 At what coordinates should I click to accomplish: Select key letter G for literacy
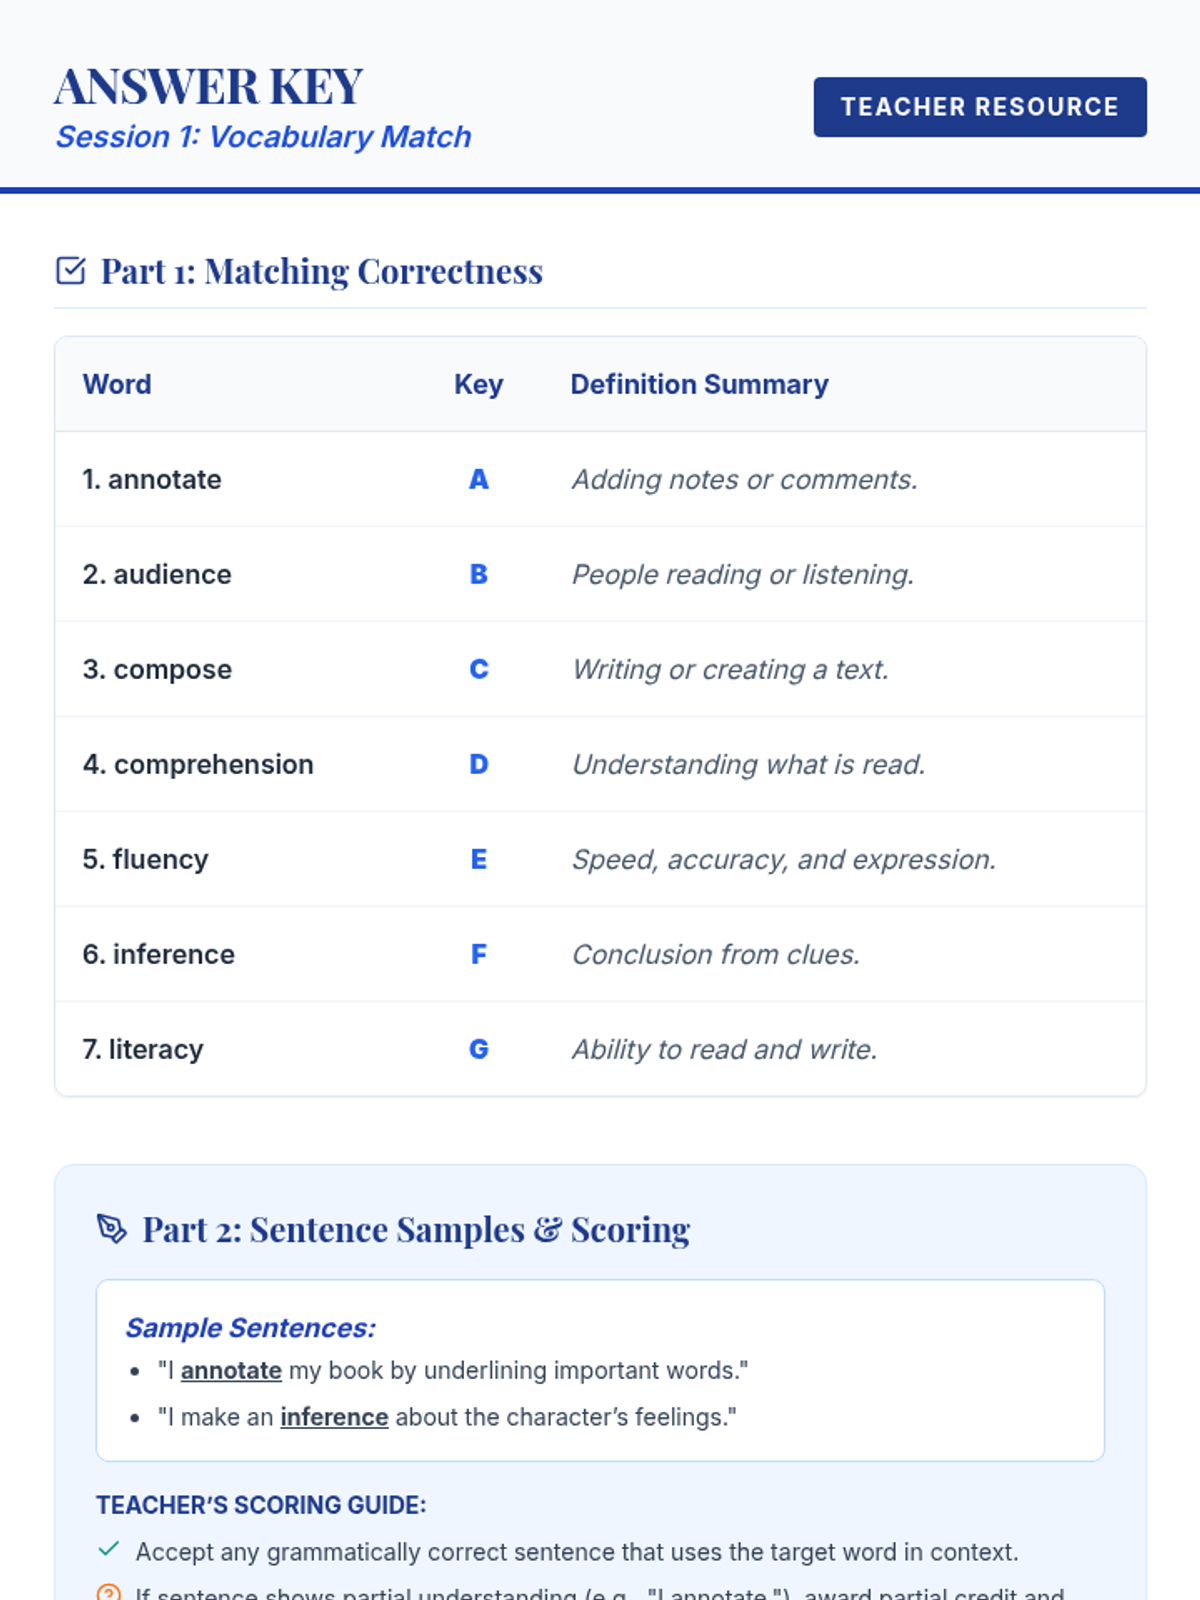[x=479, y=1050]
